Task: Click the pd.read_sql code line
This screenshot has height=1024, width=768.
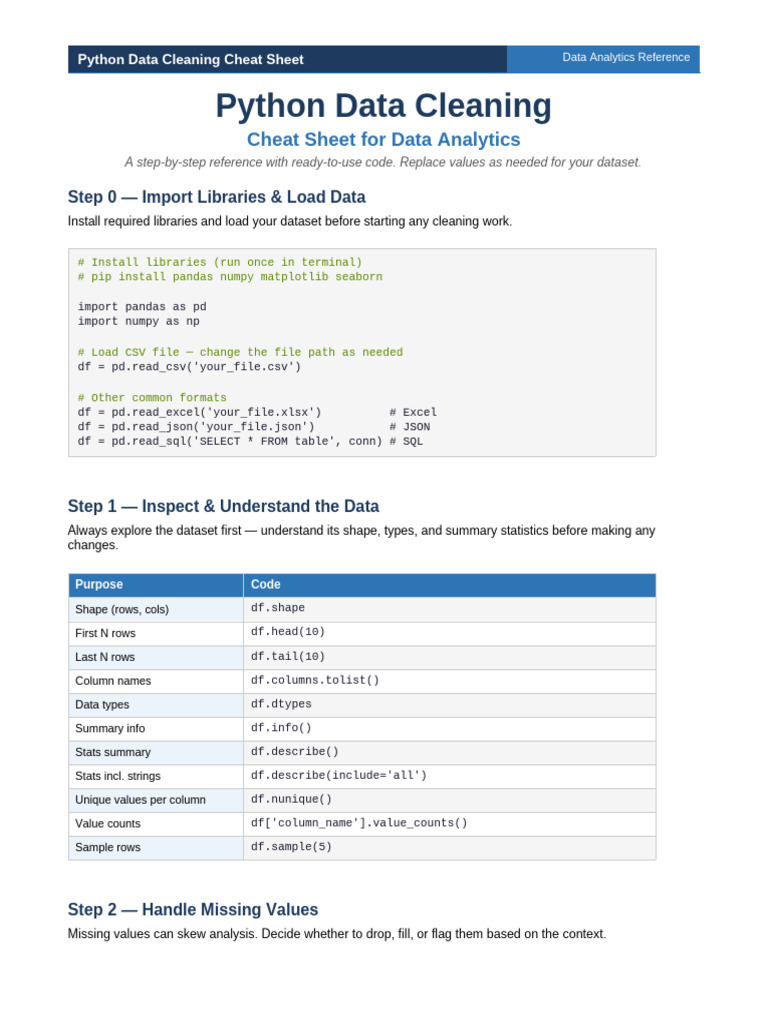Action: pyautogui.click(x=250, y=441)
